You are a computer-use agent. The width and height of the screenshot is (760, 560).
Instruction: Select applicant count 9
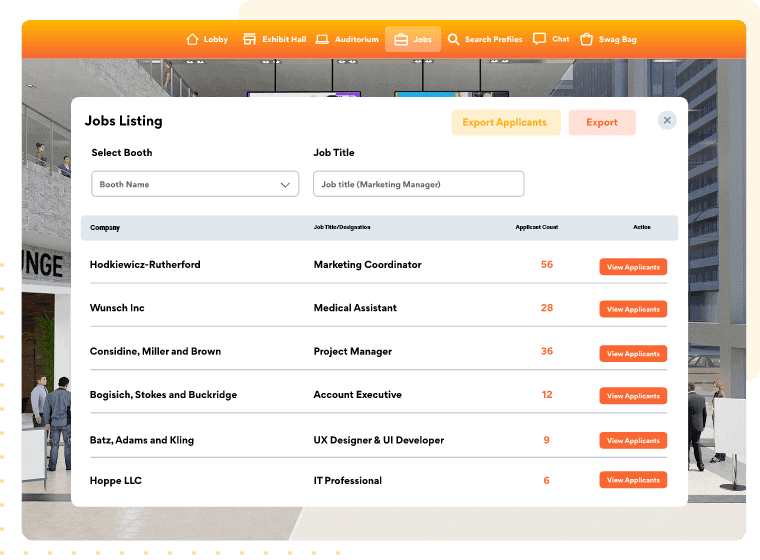[546, 440]
